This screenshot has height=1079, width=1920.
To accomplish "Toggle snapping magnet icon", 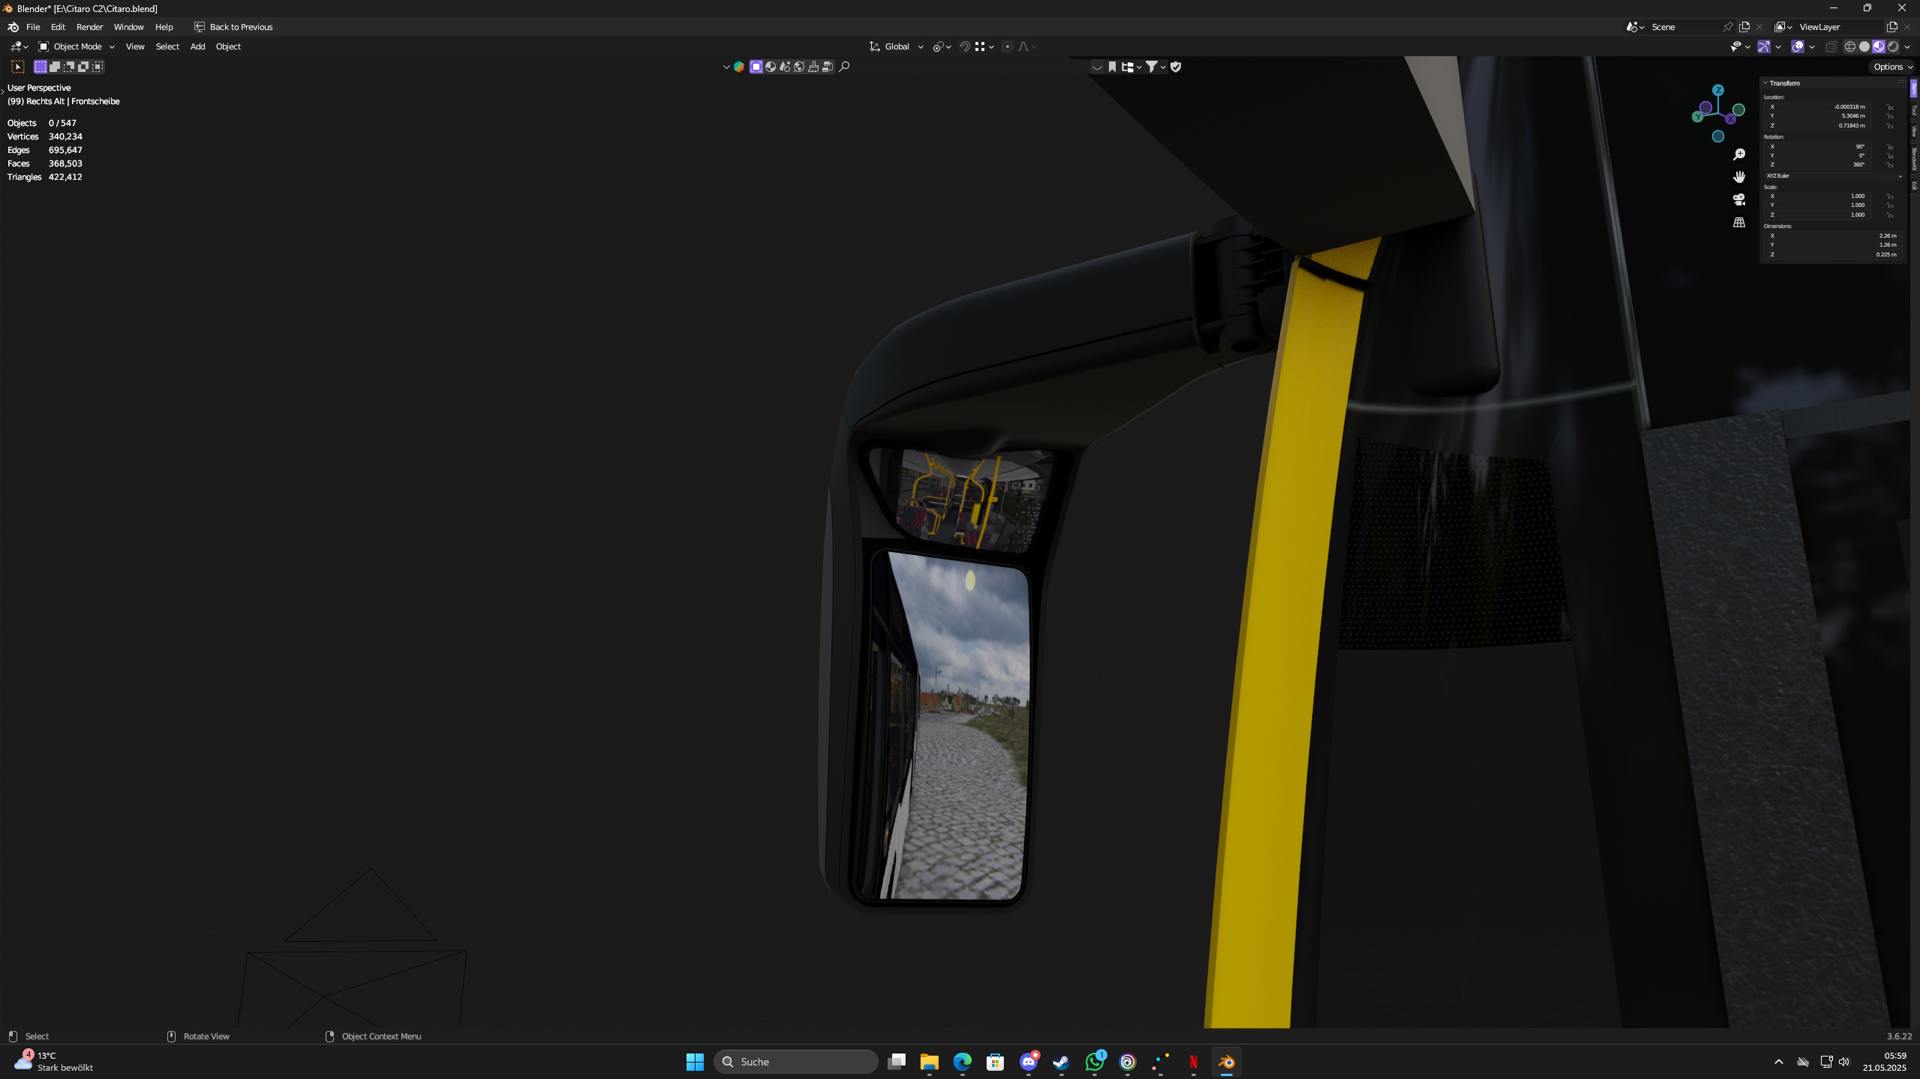I will coord(965,47).
